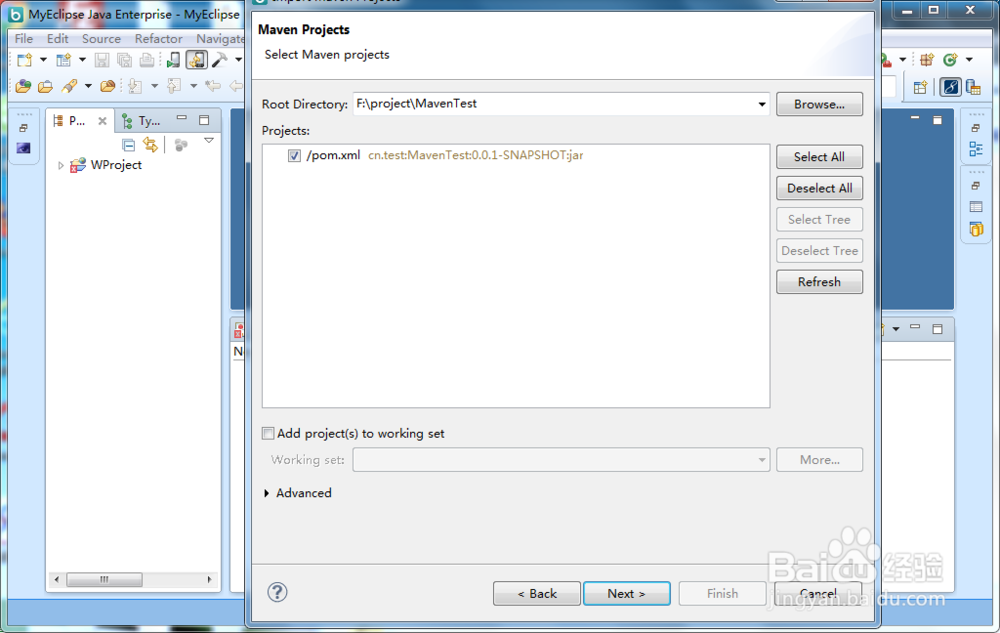Viewport: 1000px width, 633px height.
Task: Open dropdown arrow beside the hammer icon
Action: [238, 60]
